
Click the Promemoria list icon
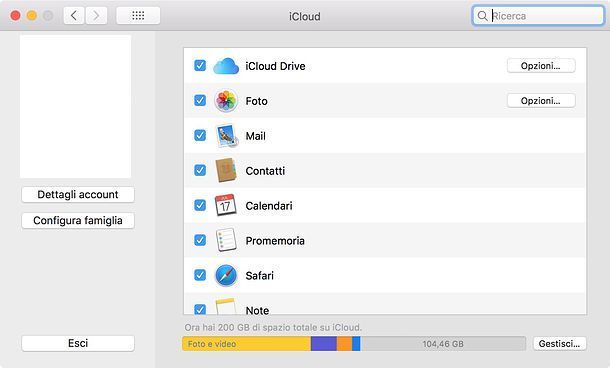click(226, 240)
